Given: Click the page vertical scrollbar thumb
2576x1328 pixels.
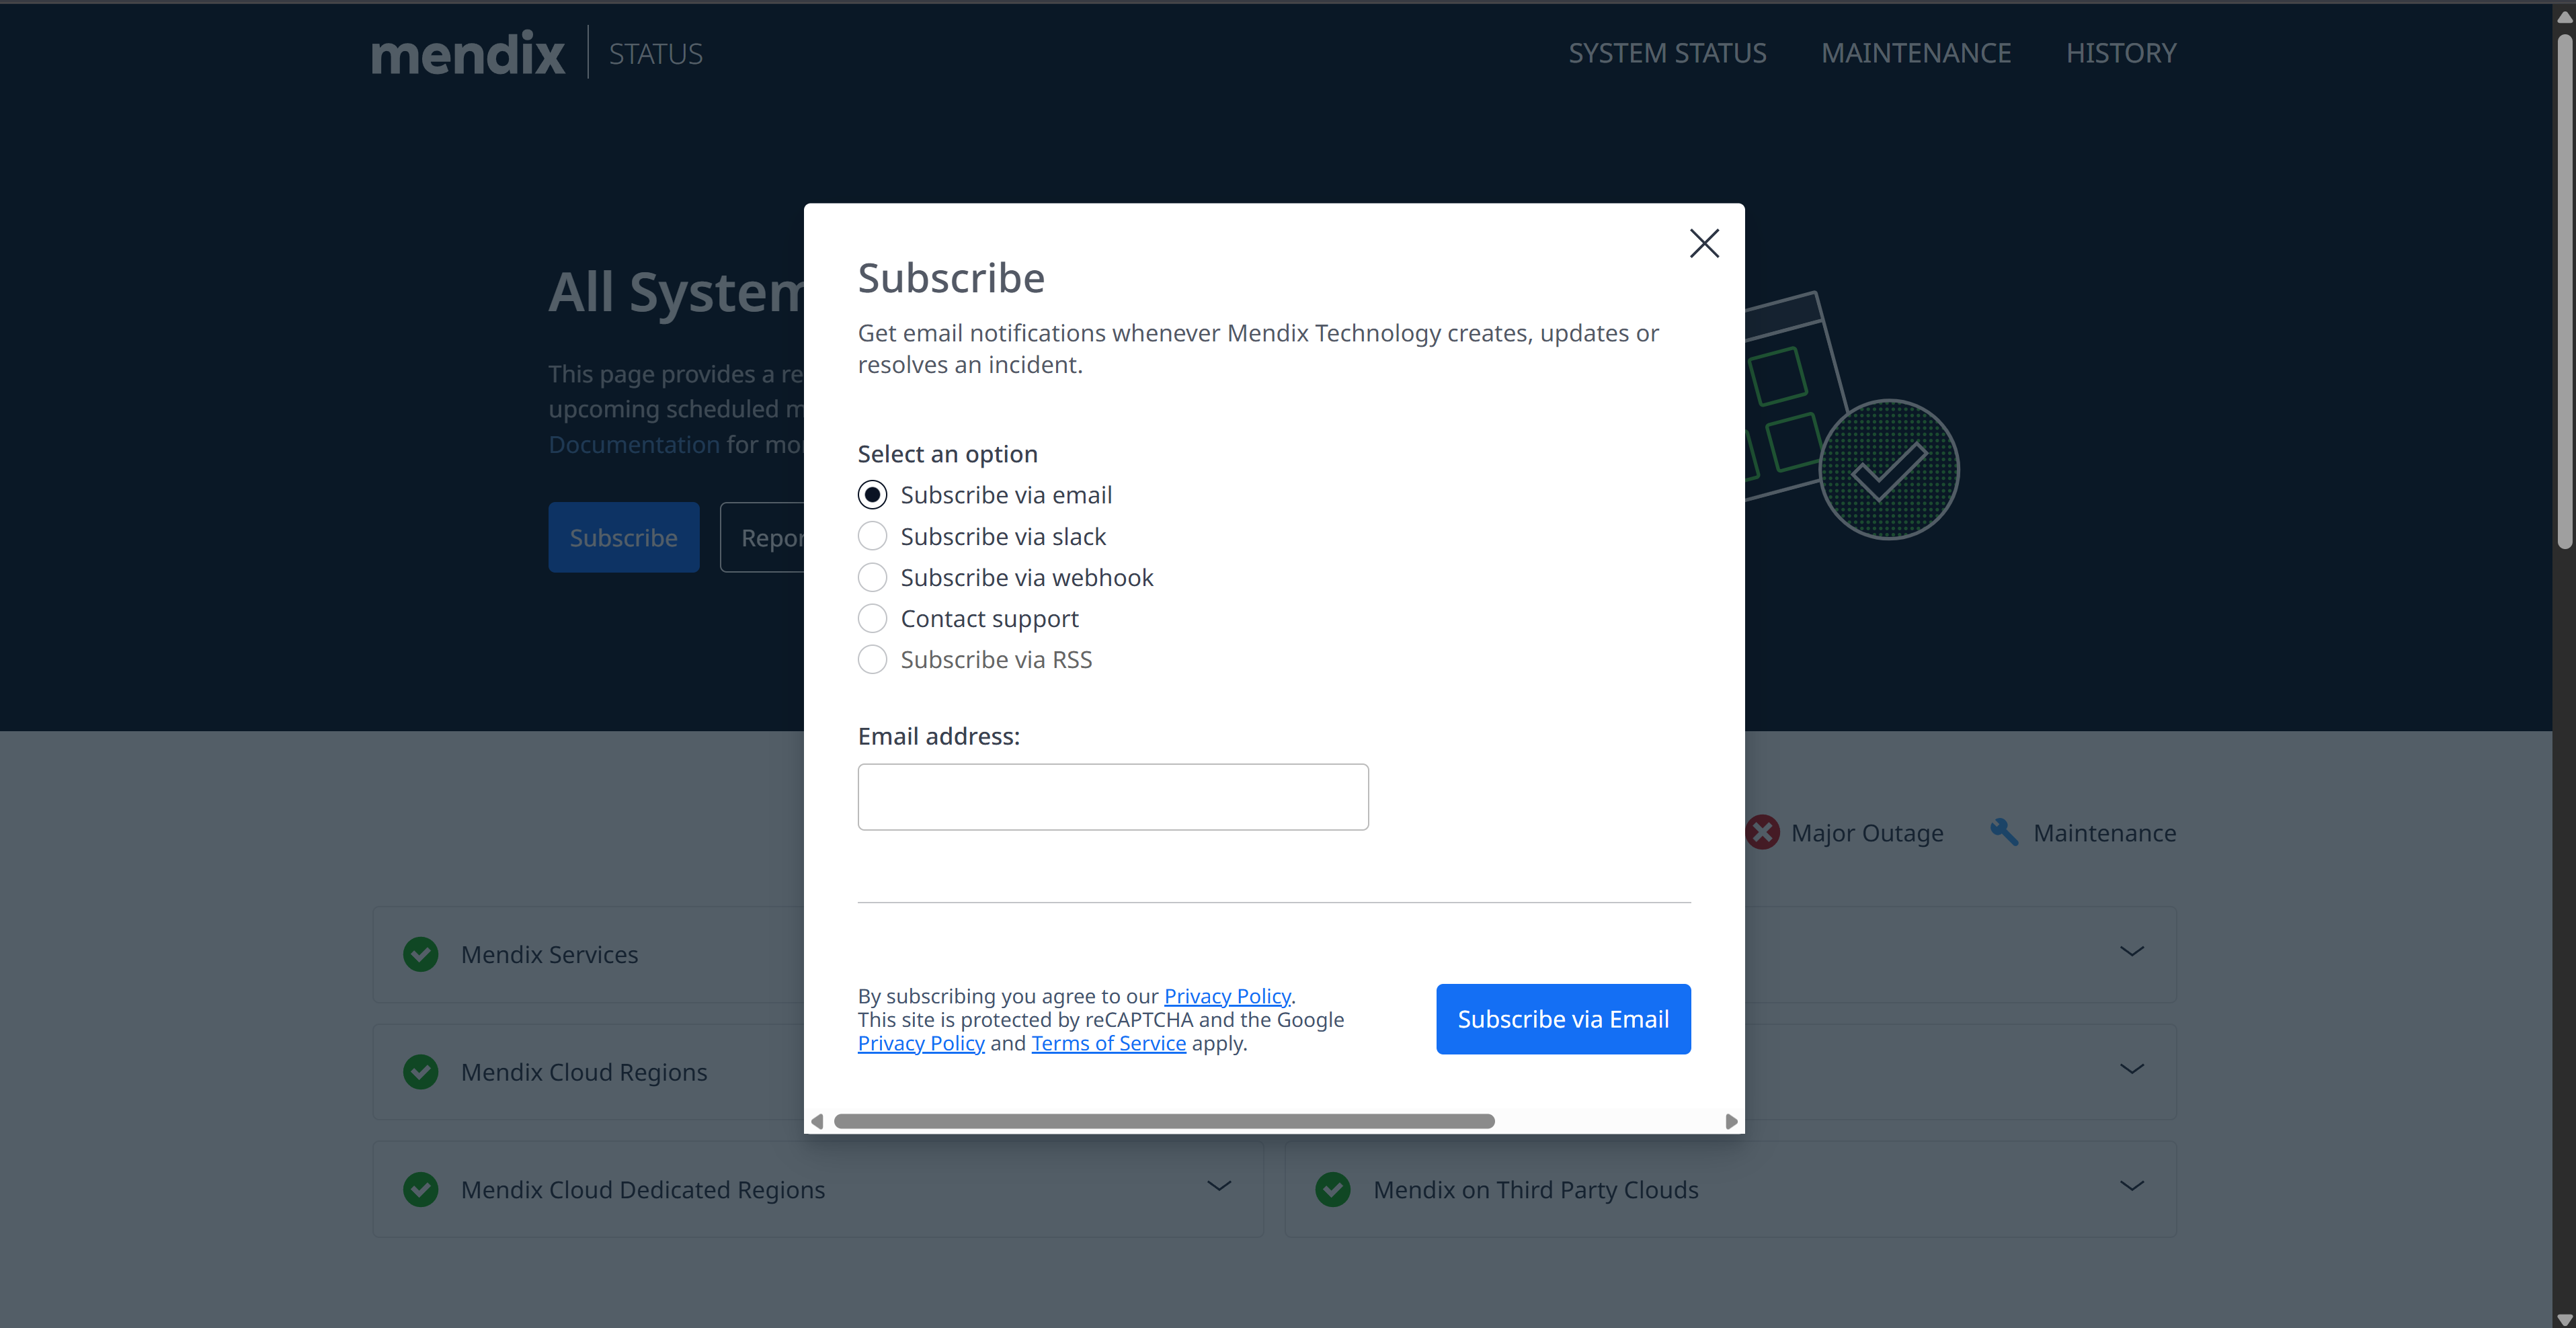Looking at the screenshot, I should (2564, 291).
